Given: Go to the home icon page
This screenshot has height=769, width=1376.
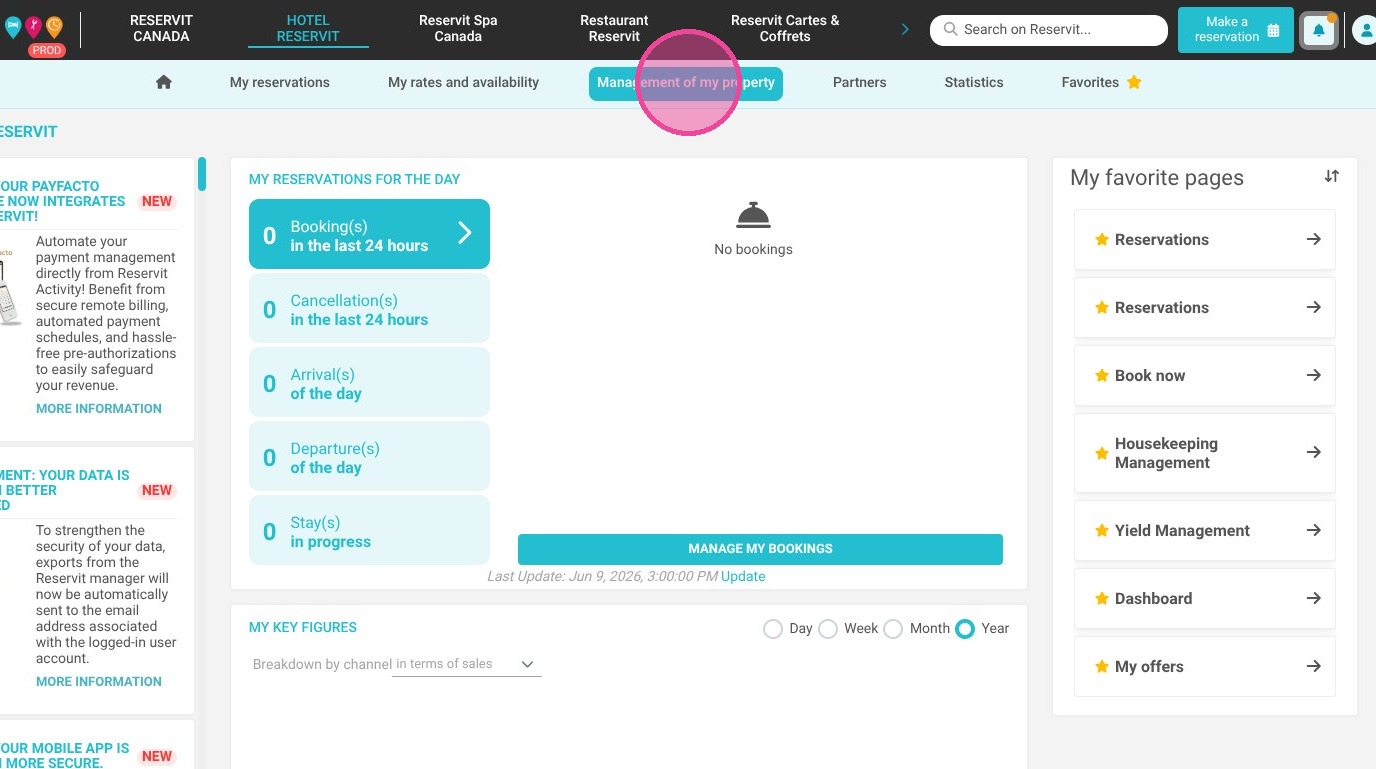Looking at the screenshot, I should [164, 82].
